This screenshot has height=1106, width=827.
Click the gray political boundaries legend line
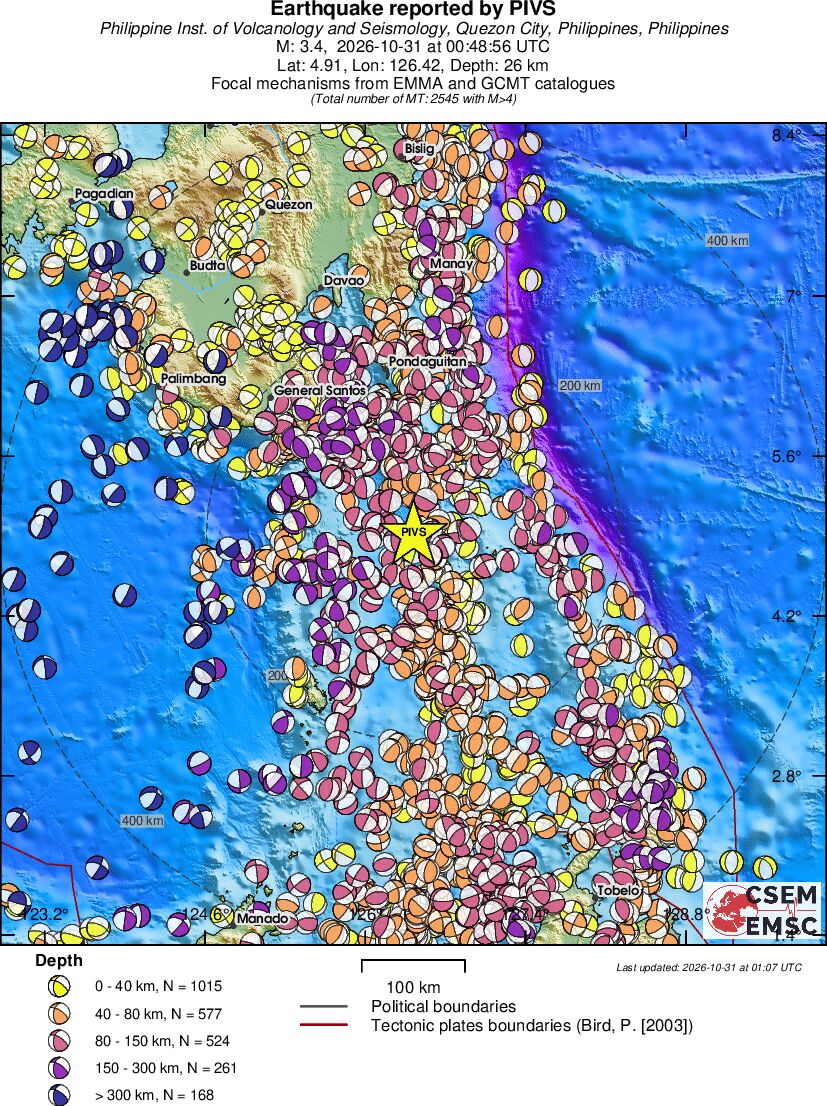point(323,1007)
